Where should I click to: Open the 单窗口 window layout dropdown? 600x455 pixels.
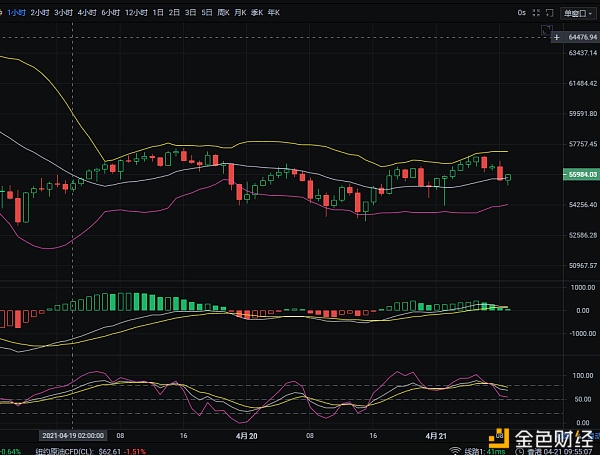point(578,13)
